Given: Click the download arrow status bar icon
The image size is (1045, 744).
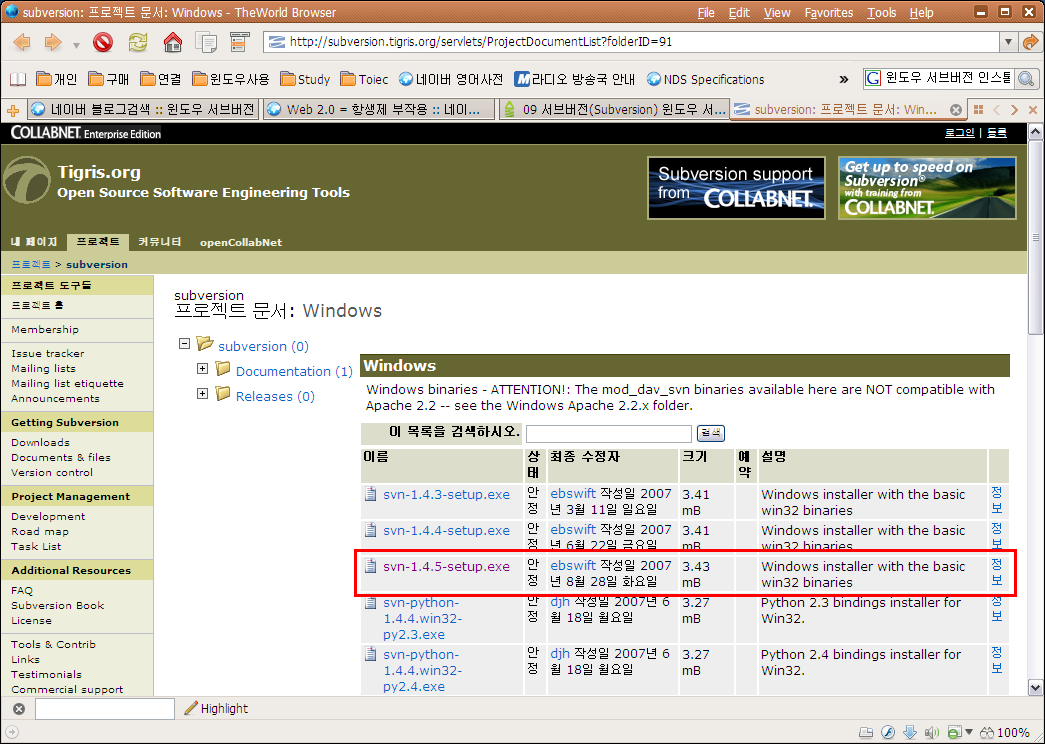Looking at the screenshot, I should coord(910,733).
